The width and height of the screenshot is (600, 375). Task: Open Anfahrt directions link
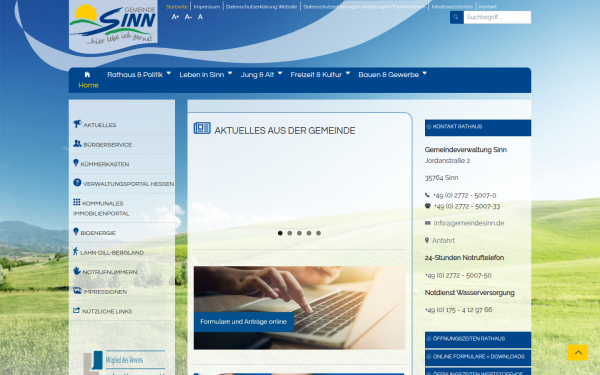[x=443, y=241]
